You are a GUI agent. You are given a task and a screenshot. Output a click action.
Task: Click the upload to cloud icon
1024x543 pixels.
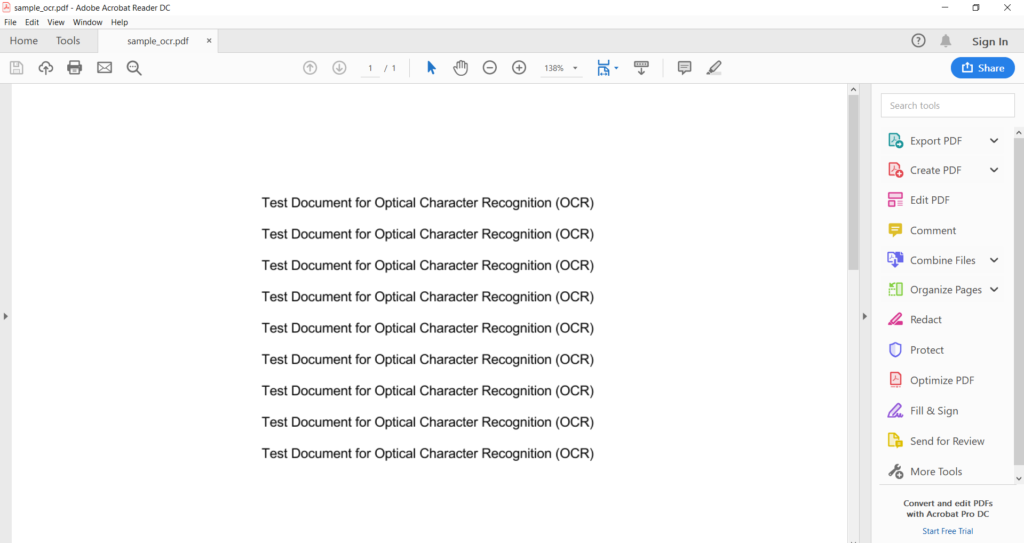[46, 67]
